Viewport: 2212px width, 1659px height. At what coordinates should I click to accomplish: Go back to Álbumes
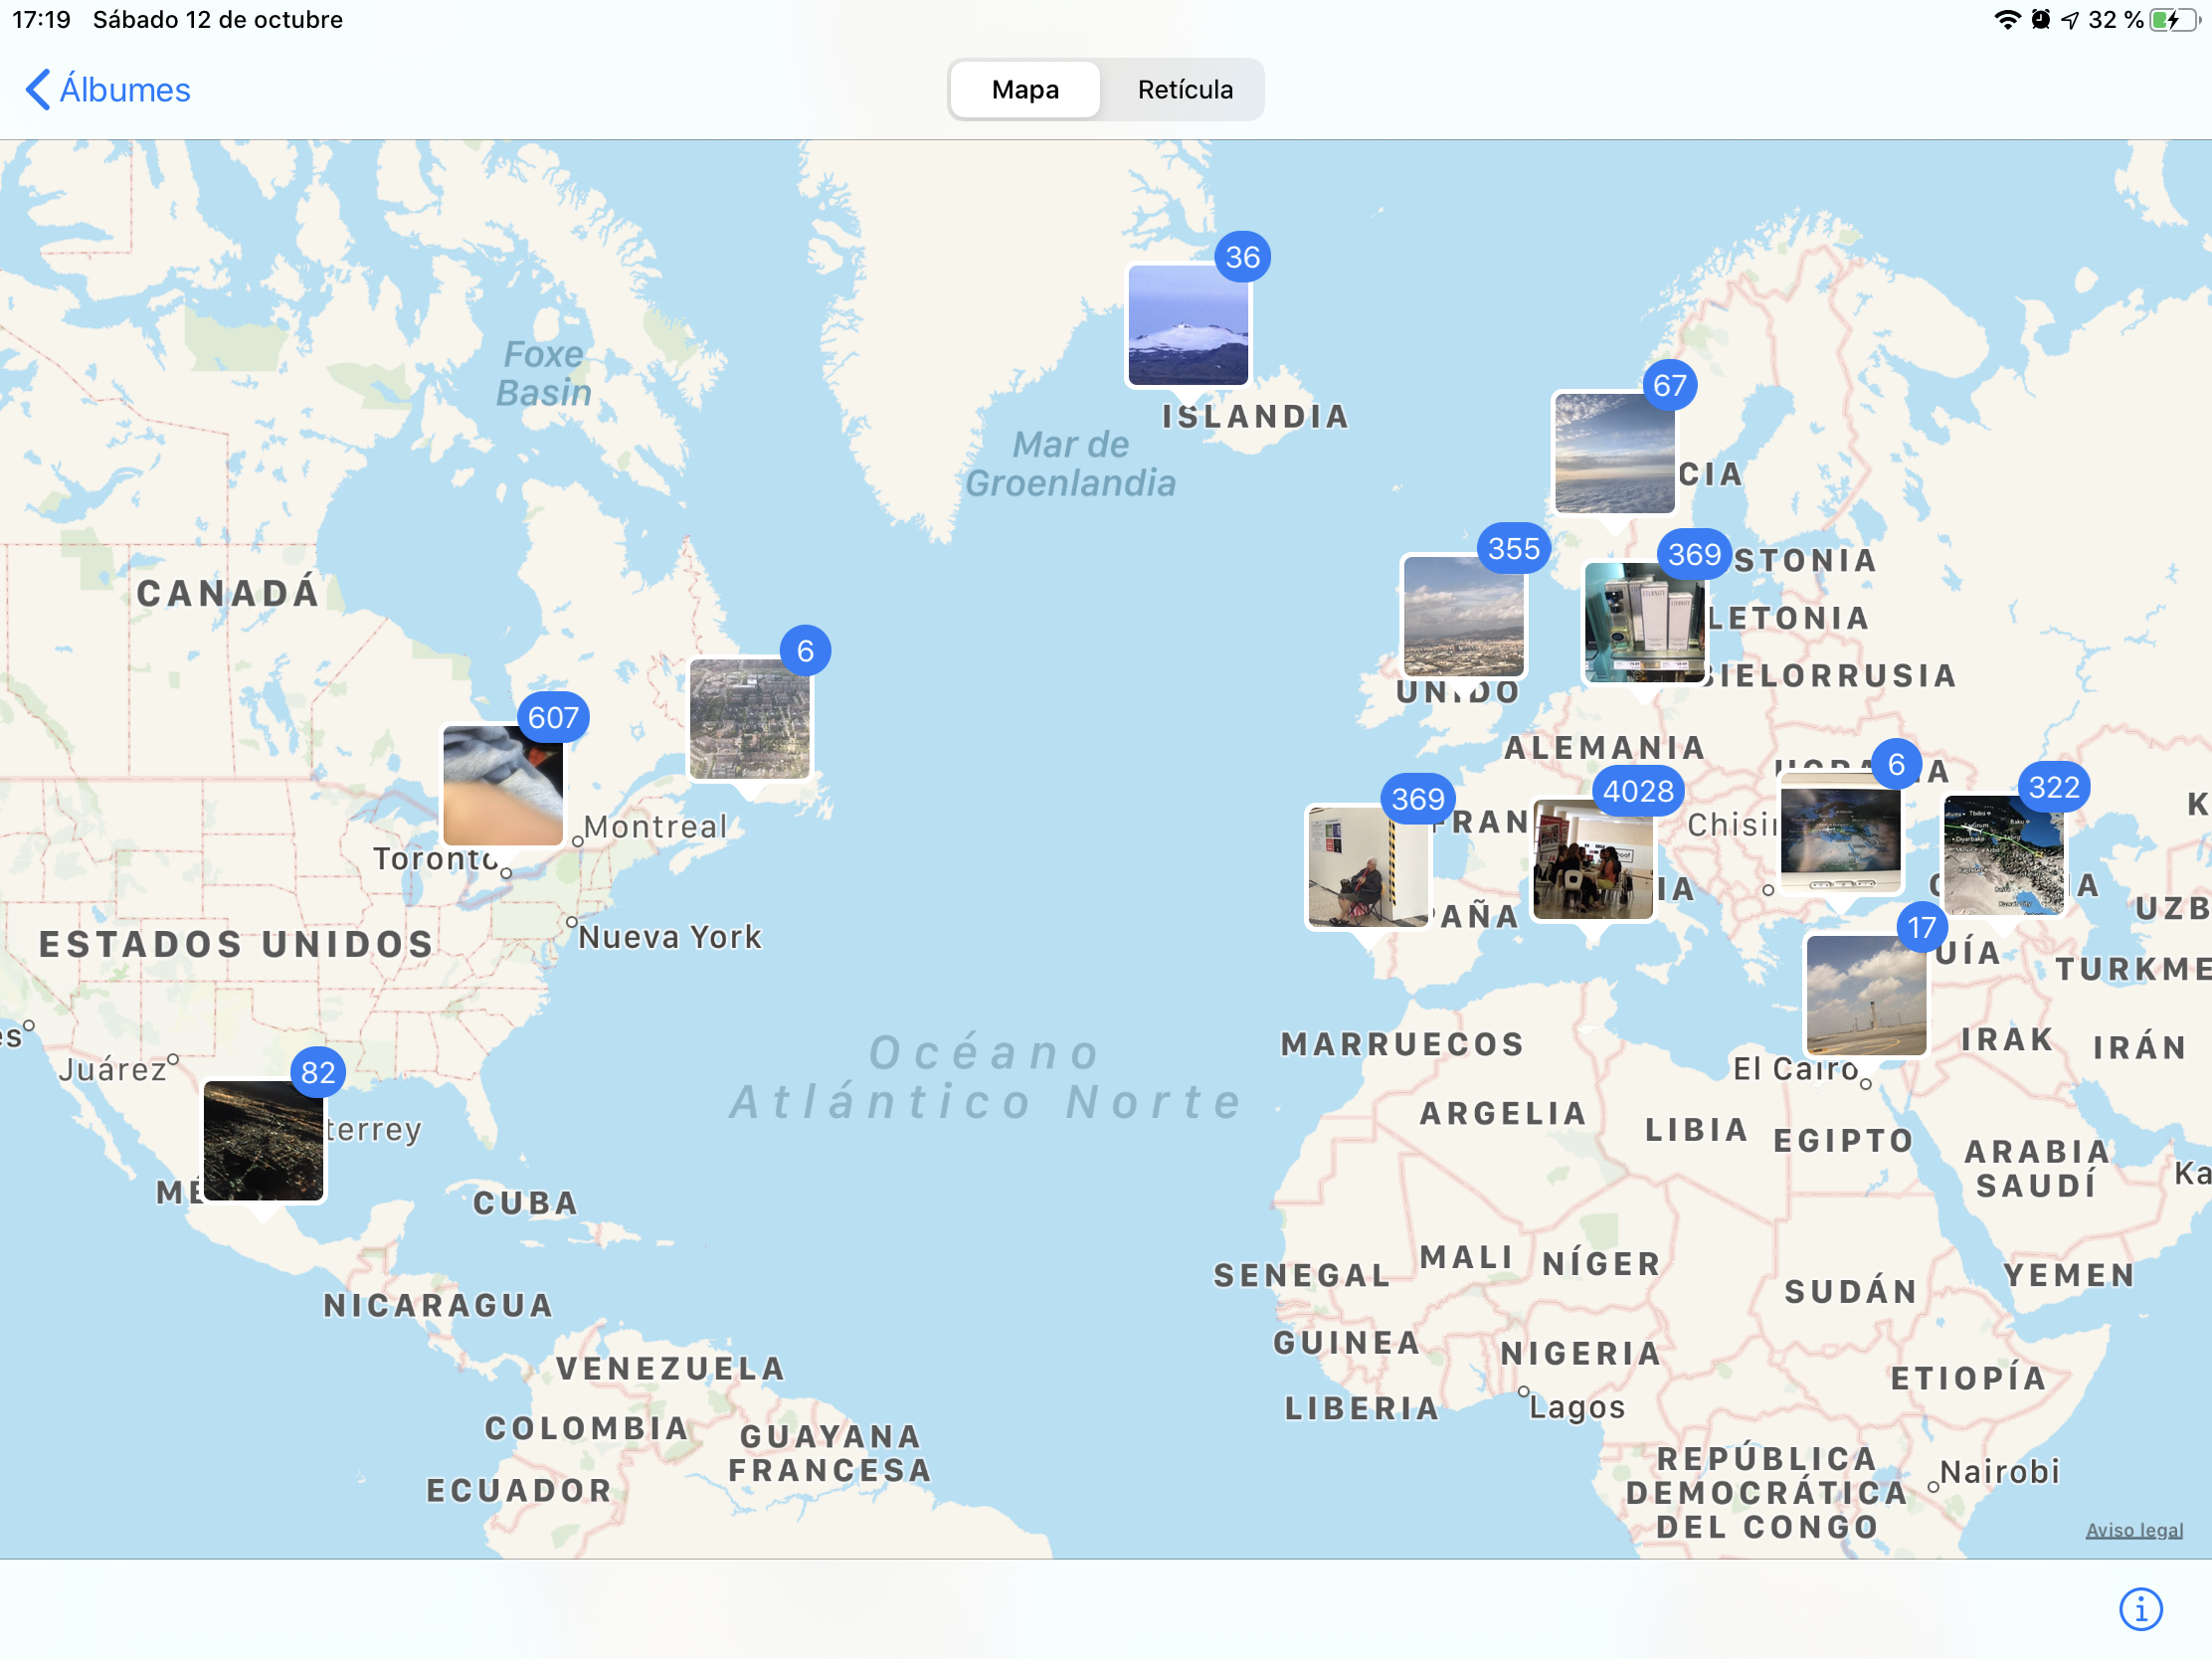pyautogui.click(x=108, y=90)
